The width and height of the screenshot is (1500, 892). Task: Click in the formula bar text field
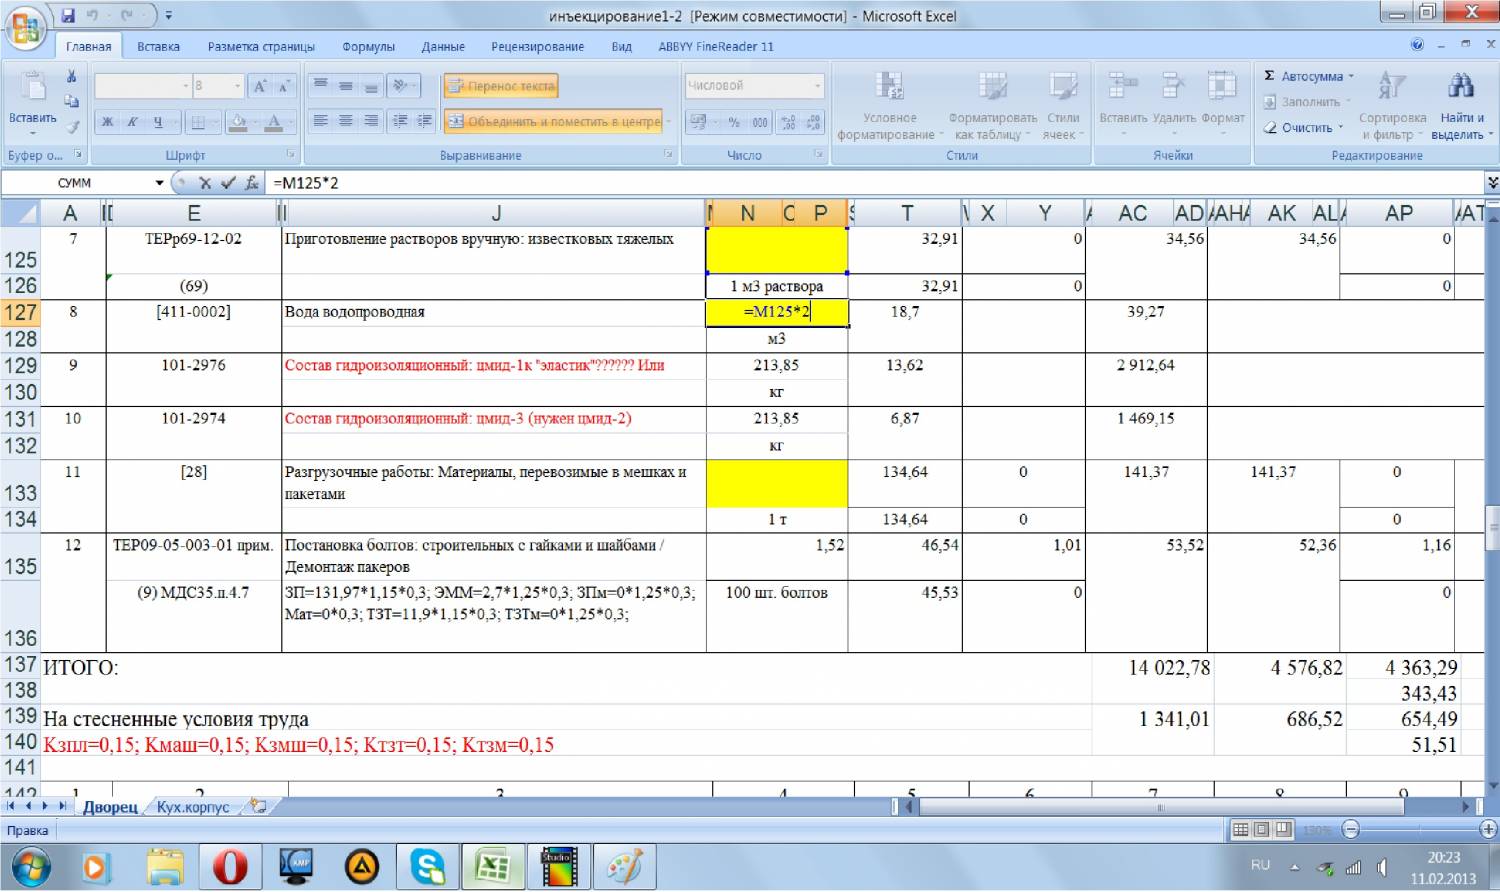point(800,183)
